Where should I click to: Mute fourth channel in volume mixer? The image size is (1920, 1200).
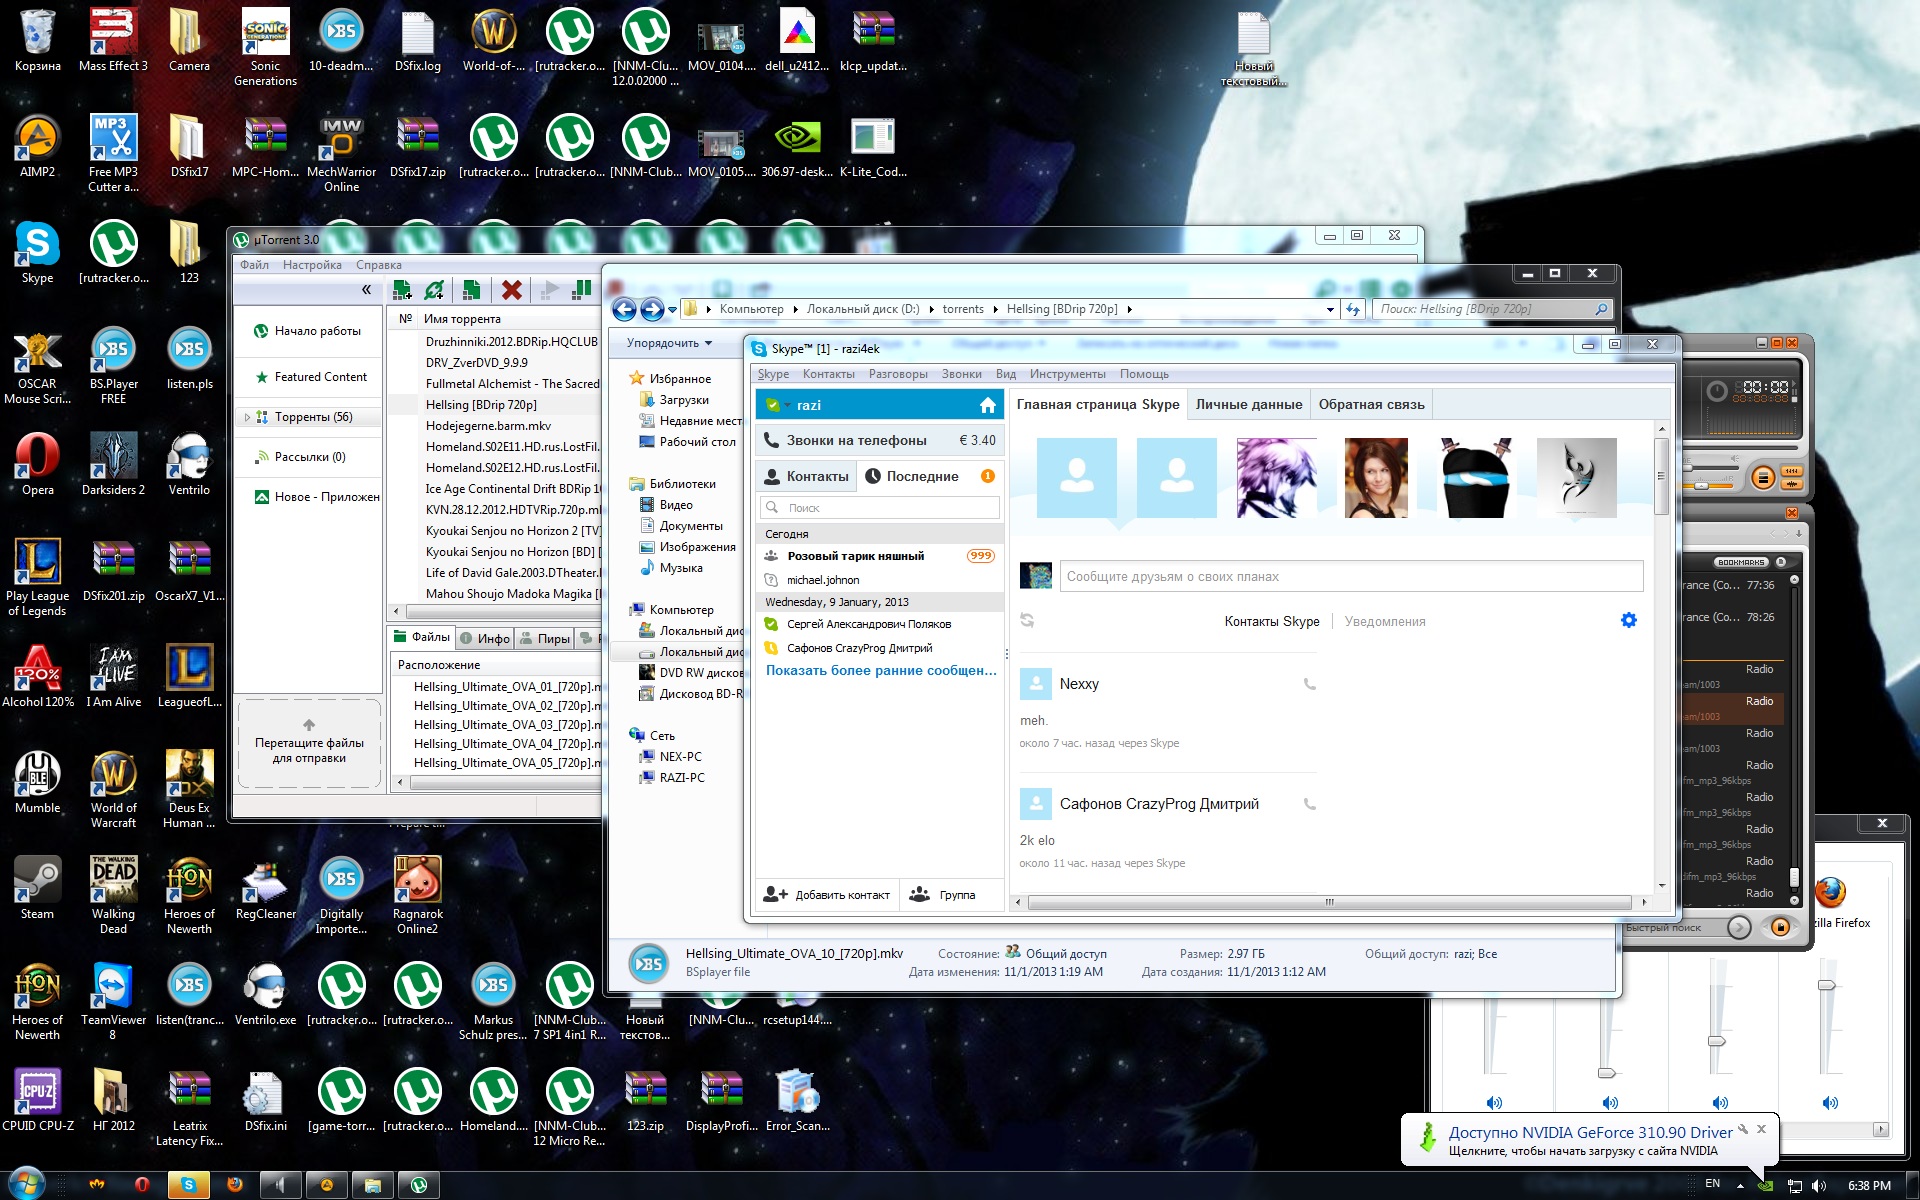(x=1830, y=1103)
